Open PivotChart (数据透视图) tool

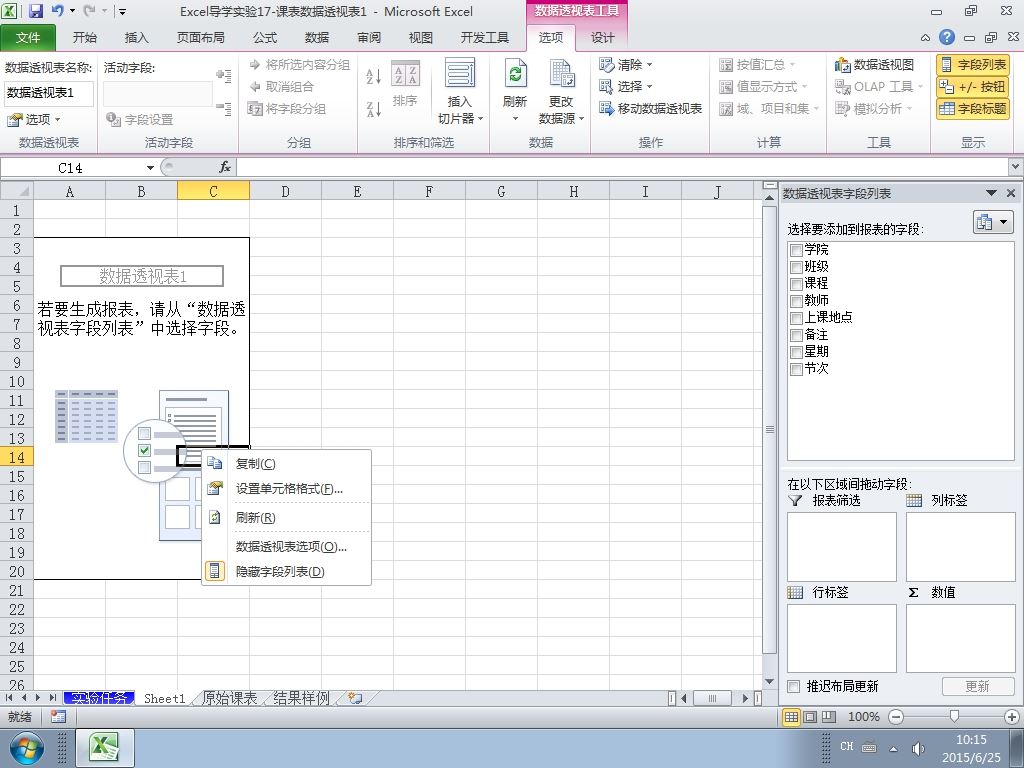click(x=874, y=65)
